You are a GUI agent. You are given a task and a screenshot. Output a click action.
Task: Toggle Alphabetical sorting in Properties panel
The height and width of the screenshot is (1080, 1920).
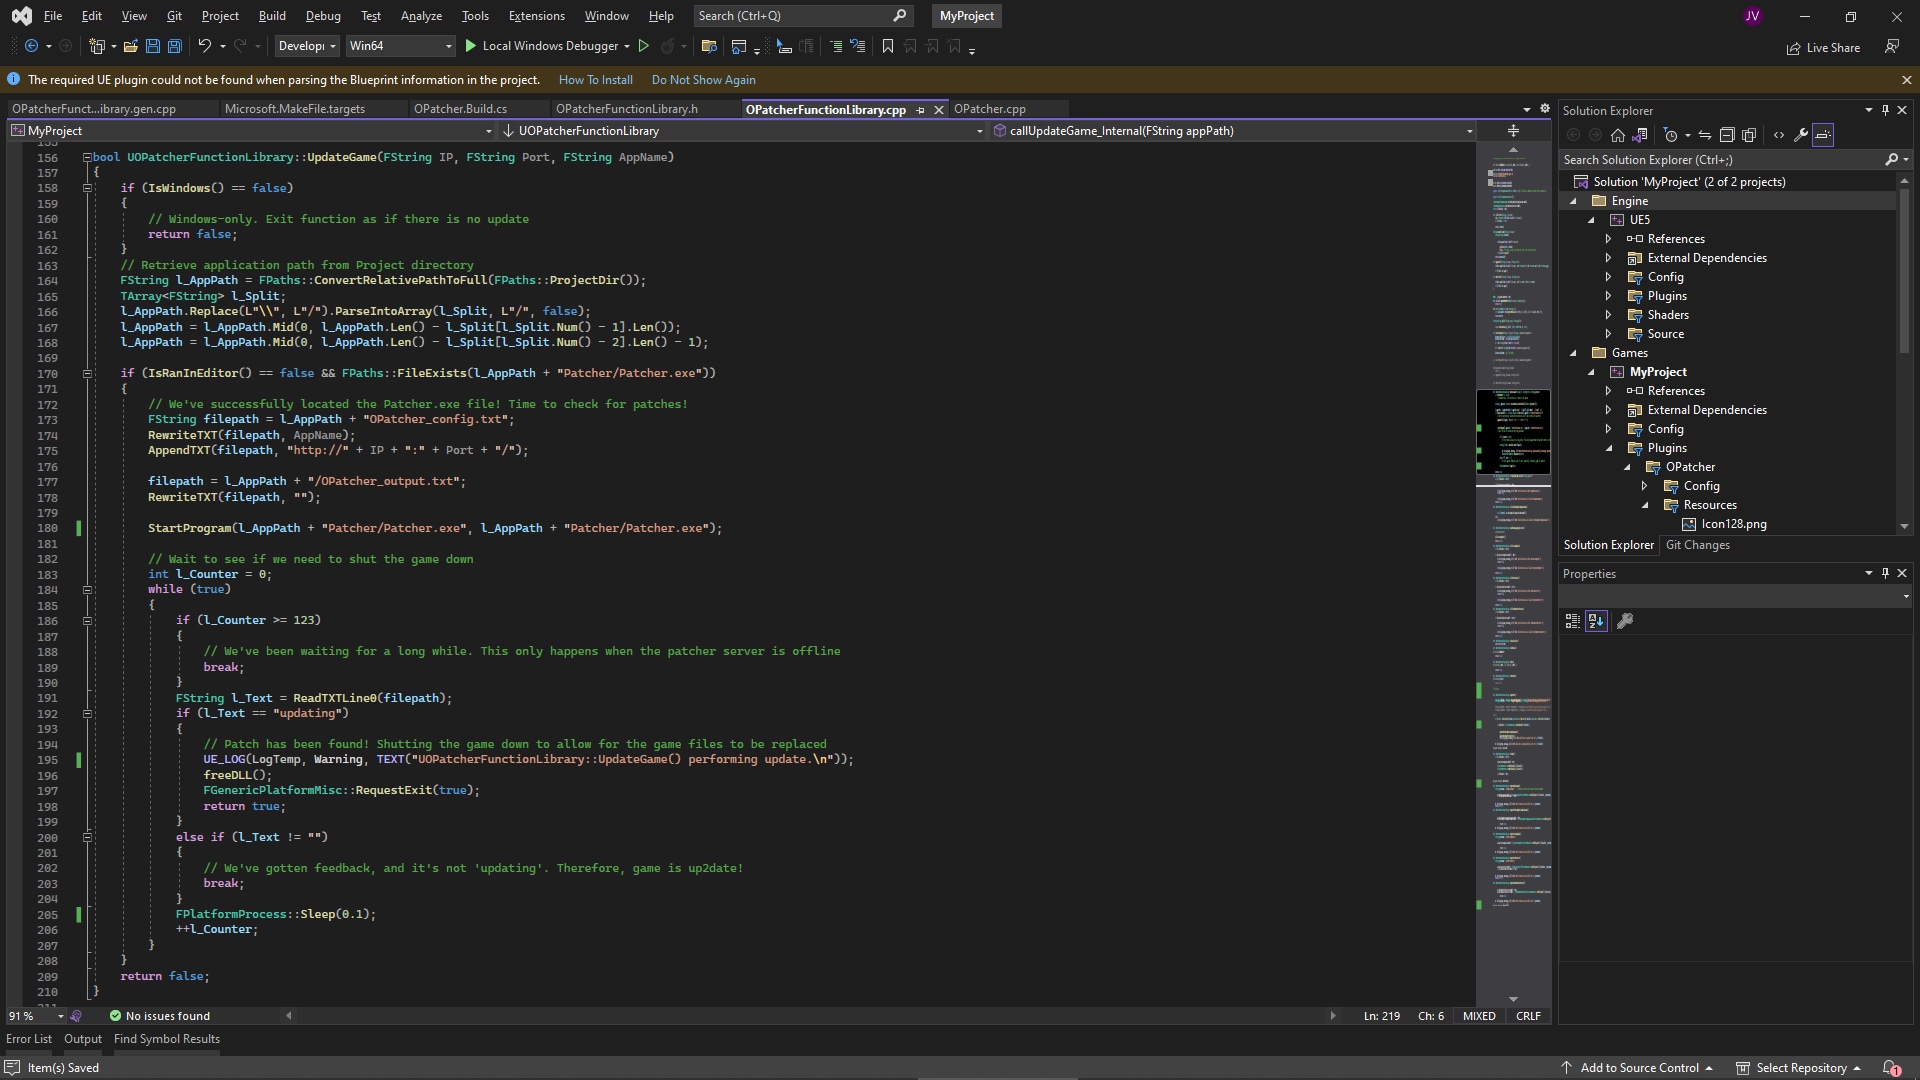pyautogui.click(x=1596, y=621)
